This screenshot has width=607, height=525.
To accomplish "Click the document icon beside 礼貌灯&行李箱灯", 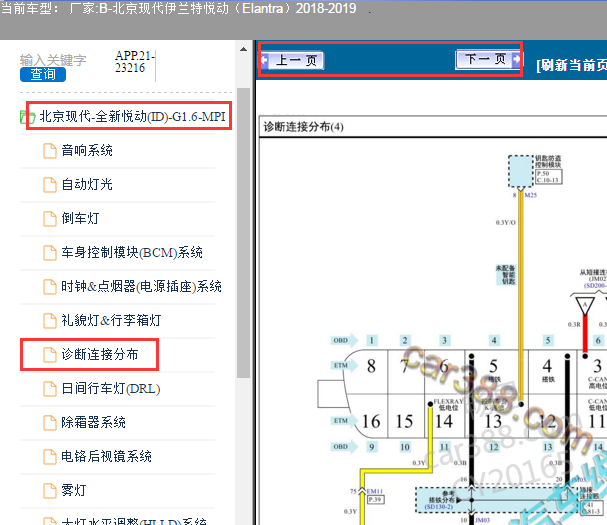I will [50, 321].
